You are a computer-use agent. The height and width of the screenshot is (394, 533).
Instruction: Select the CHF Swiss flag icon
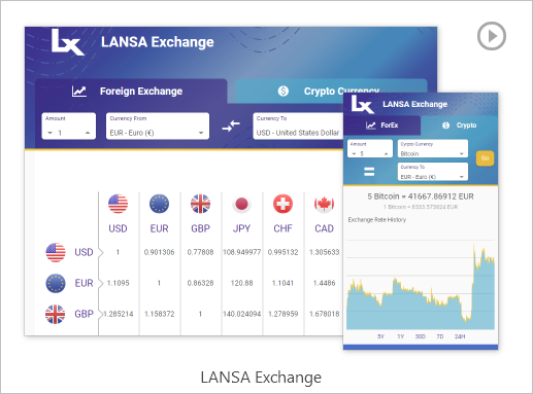pyautogui.click(x=283, y=204)
